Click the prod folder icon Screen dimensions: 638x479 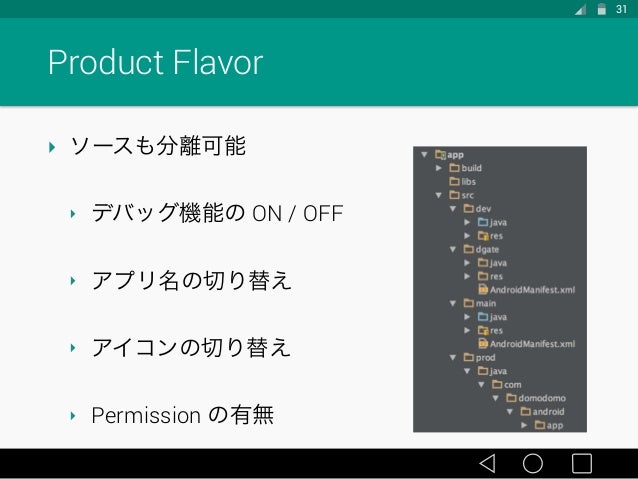point(469,357)
